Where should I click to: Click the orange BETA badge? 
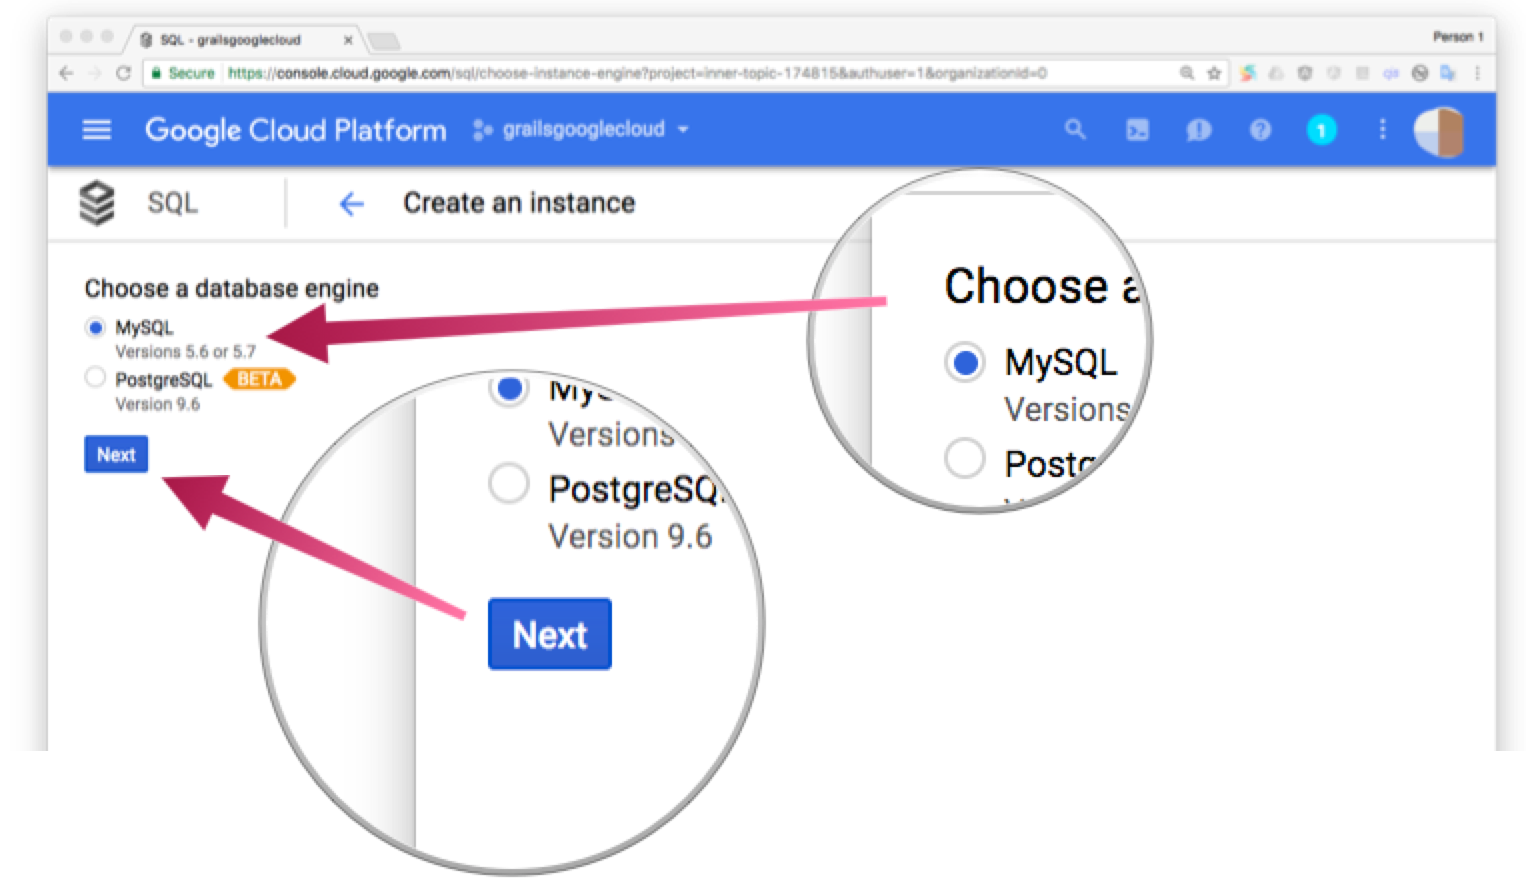259,379
